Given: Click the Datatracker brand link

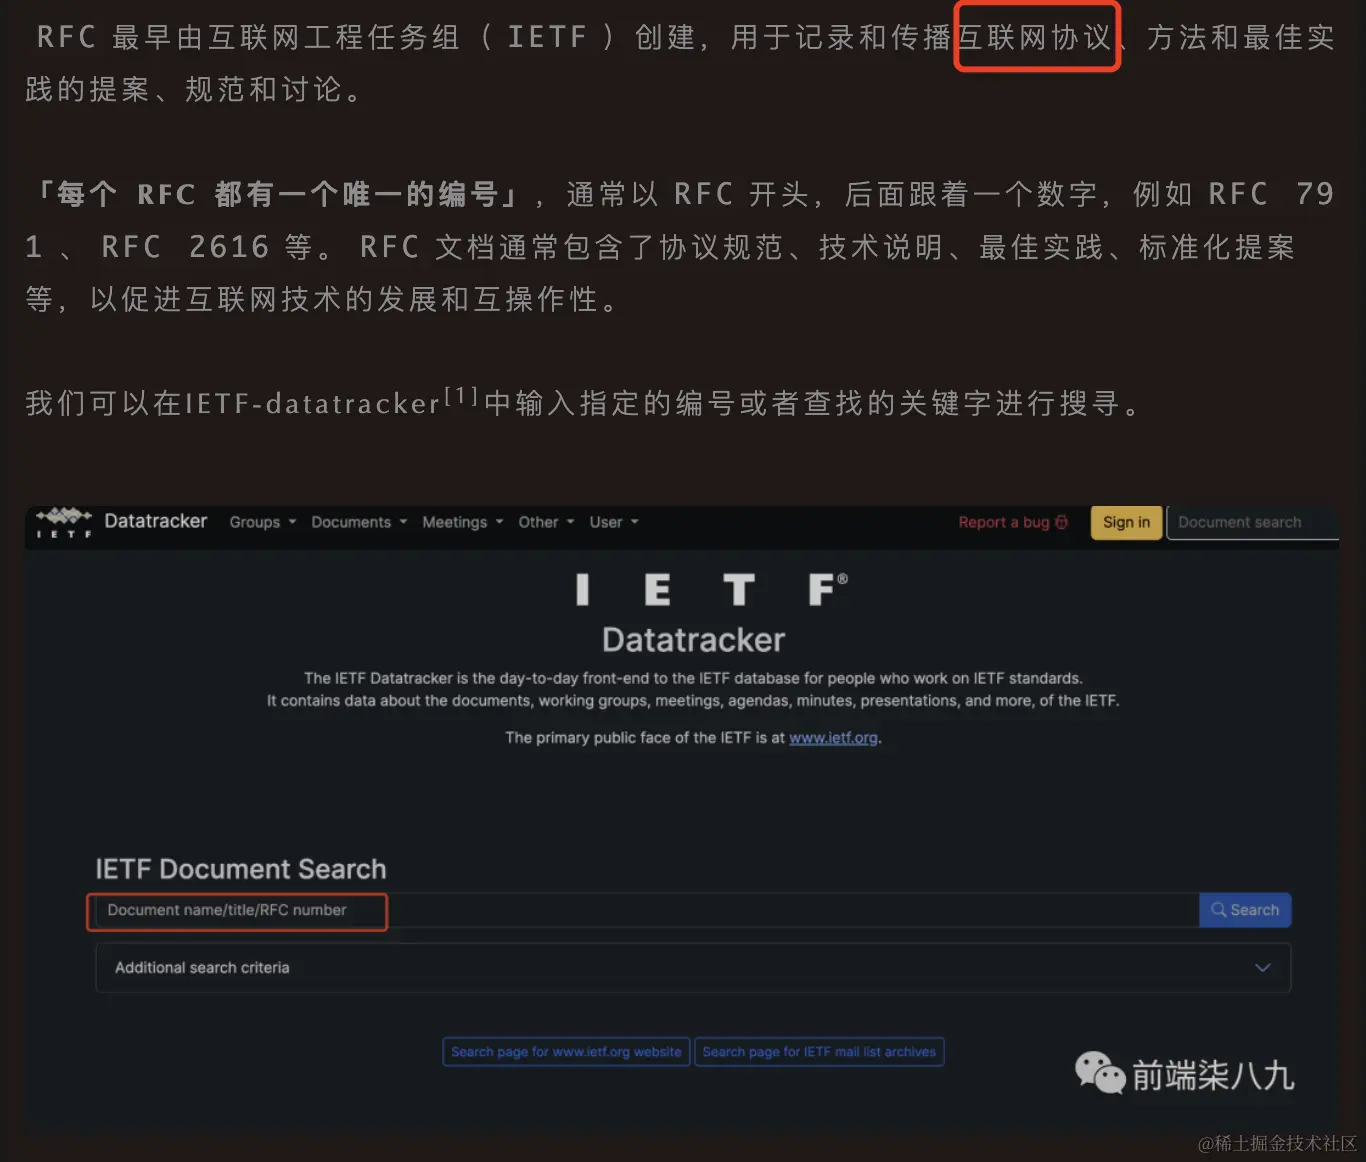Looking at the screenshot, I should (156, 521).
